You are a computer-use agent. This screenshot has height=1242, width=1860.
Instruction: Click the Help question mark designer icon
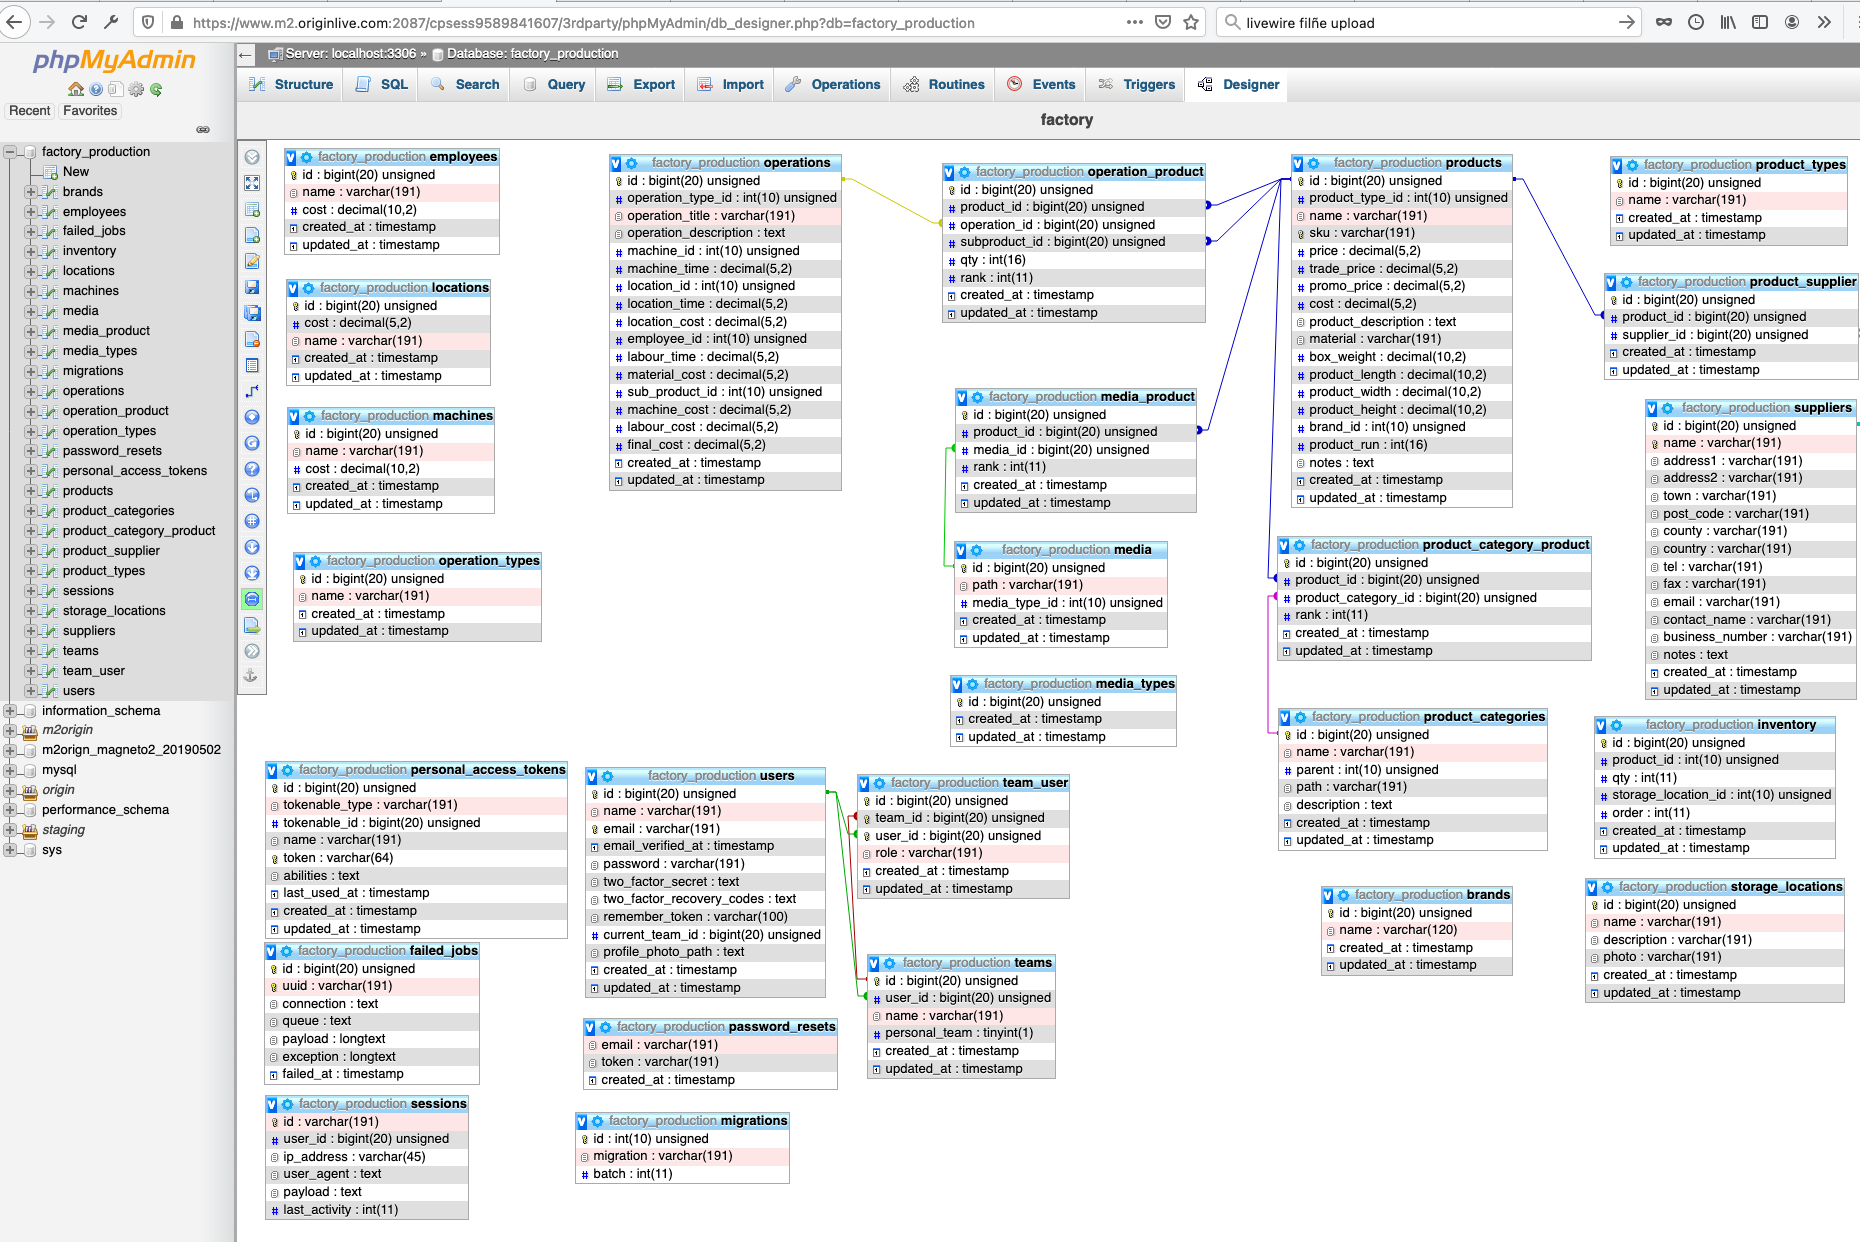[x=252, y=469]
